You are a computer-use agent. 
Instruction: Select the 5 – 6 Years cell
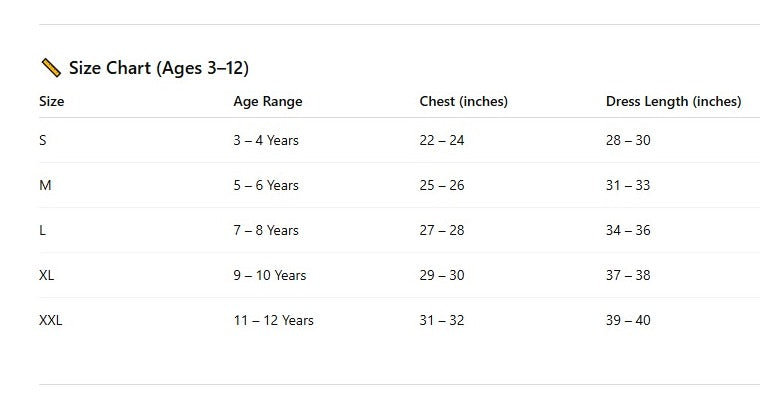point(266,185)
